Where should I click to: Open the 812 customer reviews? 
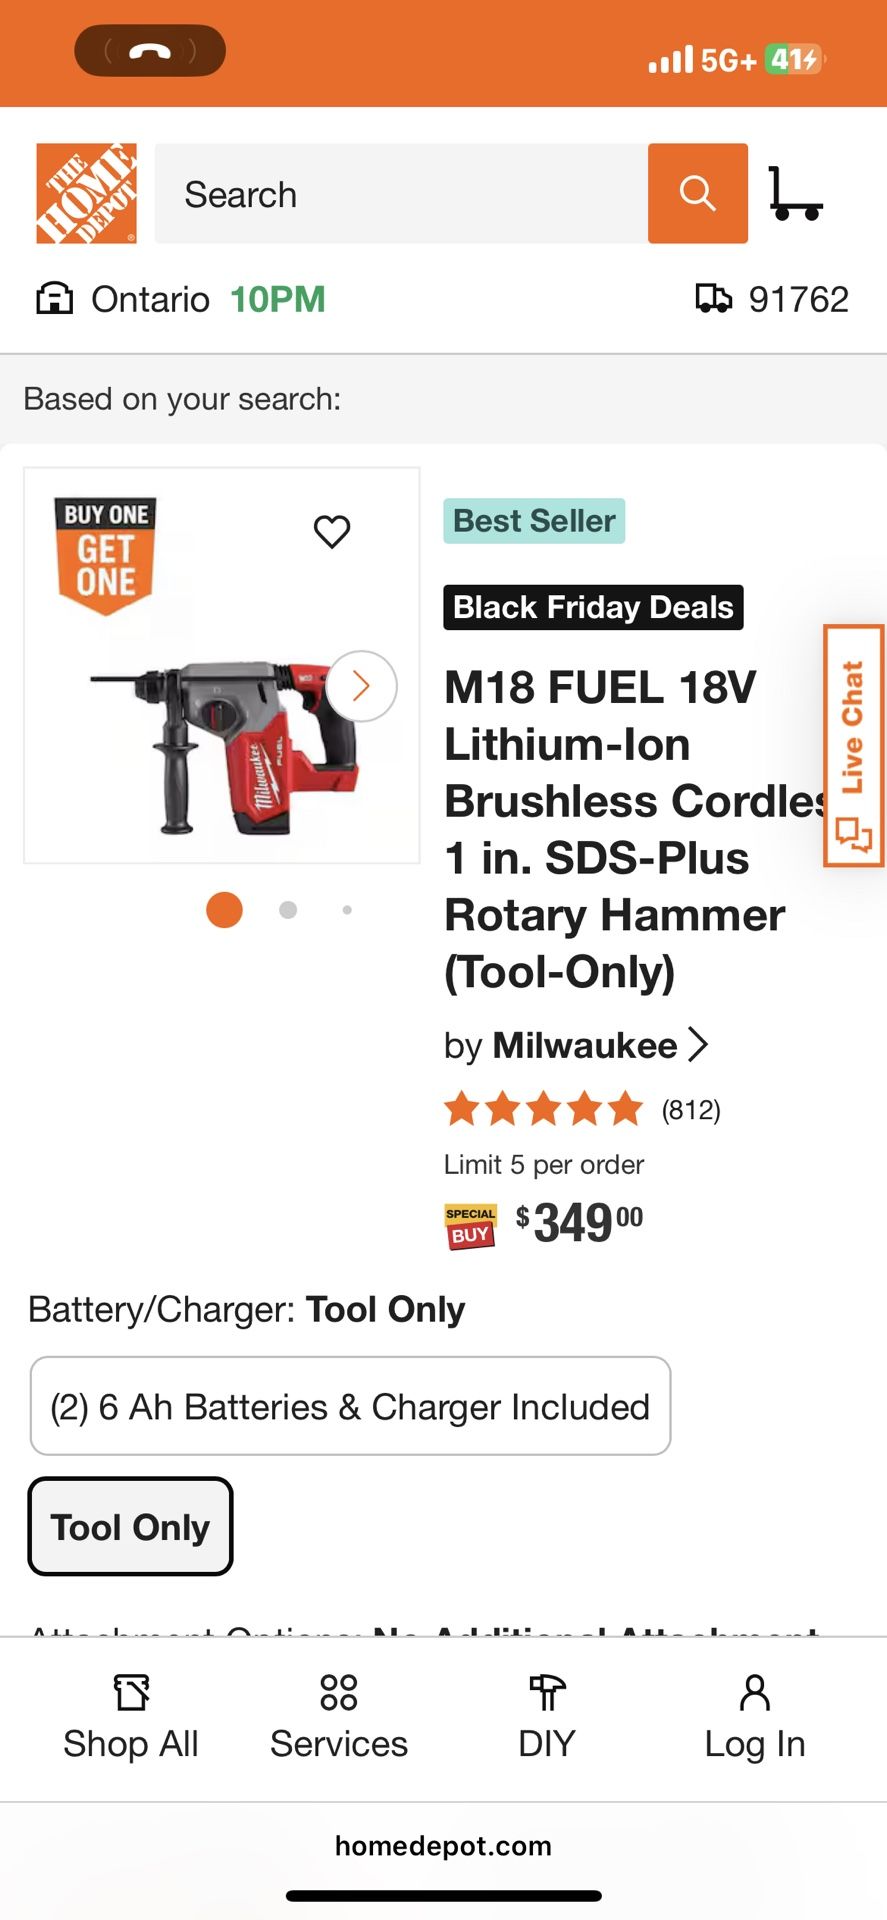[691, 1109]
